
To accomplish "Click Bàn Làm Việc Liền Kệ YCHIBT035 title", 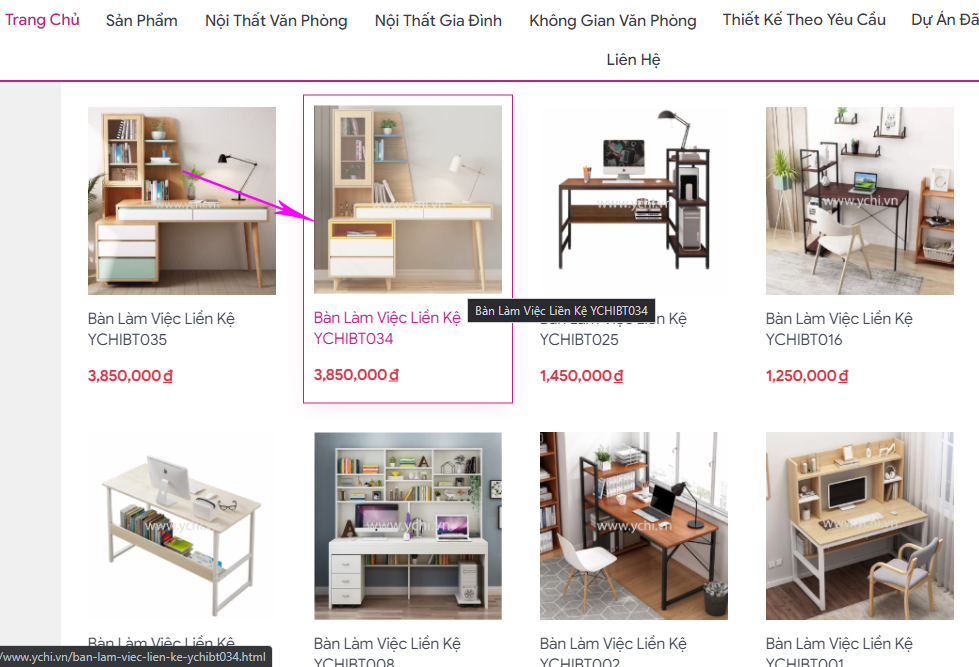I will coord(161,329).
